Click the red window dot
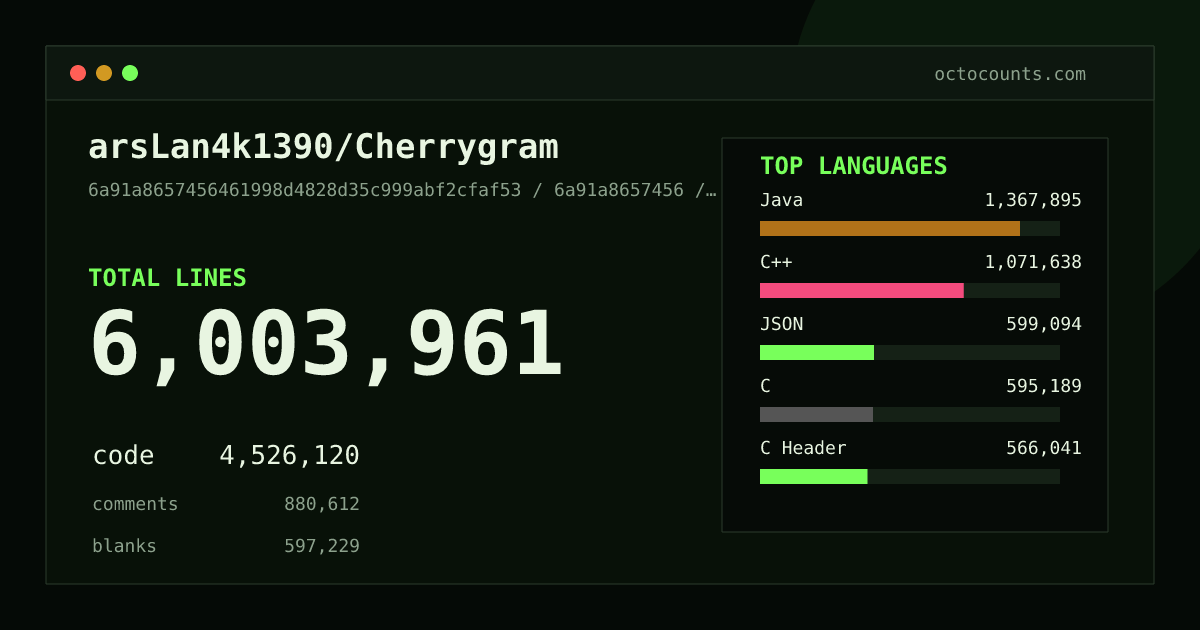Image resolution: width=1200 pixels, height=630 pixels. tap(78, 73)
